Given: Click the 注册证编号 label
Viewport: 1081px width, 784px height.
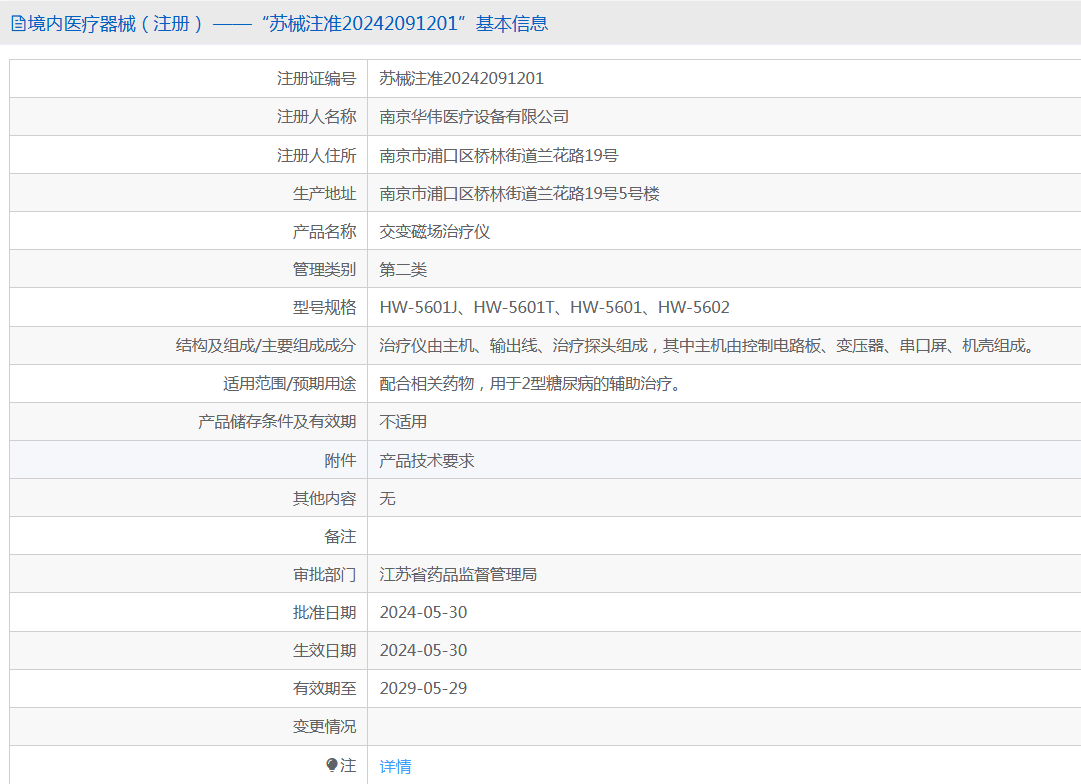Looking at the screenshot, I should point(316,79).
